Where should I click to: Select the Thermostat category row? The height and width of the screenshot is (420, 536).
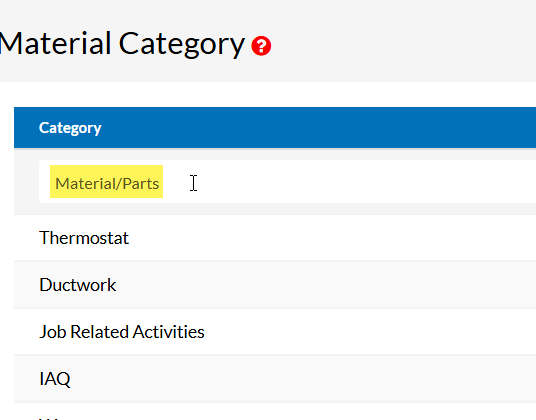click(x=275, y=238)
